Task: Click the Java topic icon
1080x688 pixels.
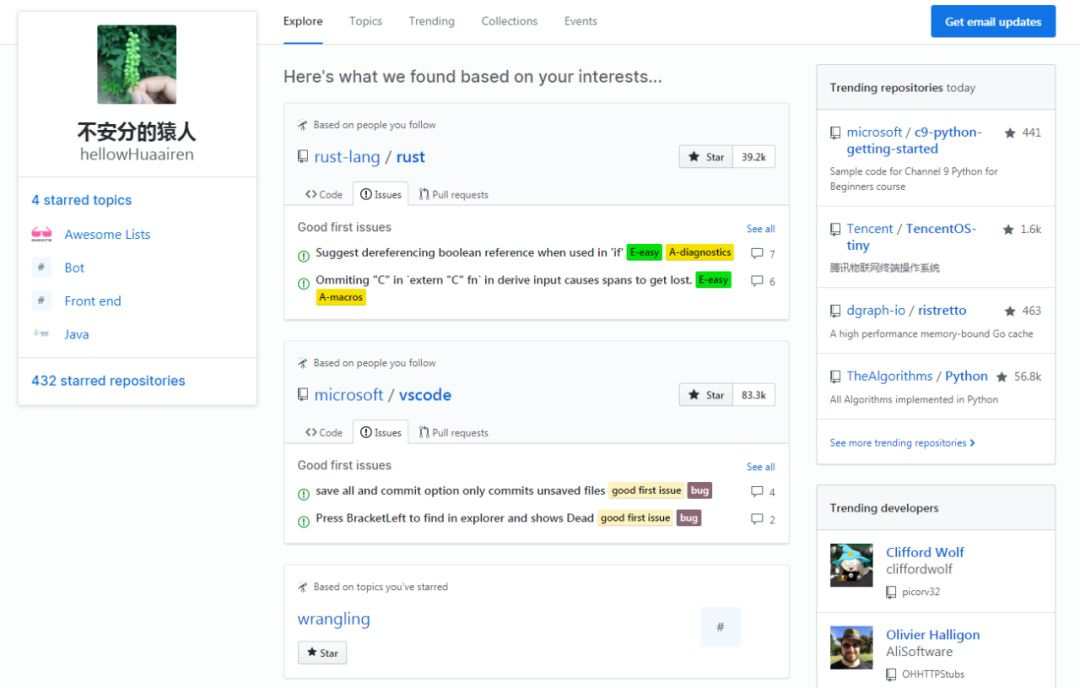Action: 41,333
